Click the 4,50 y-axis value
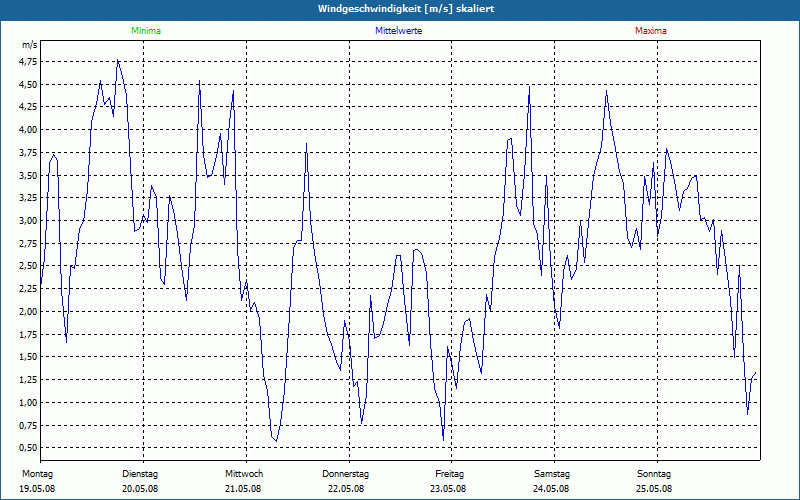 [29, 84]
